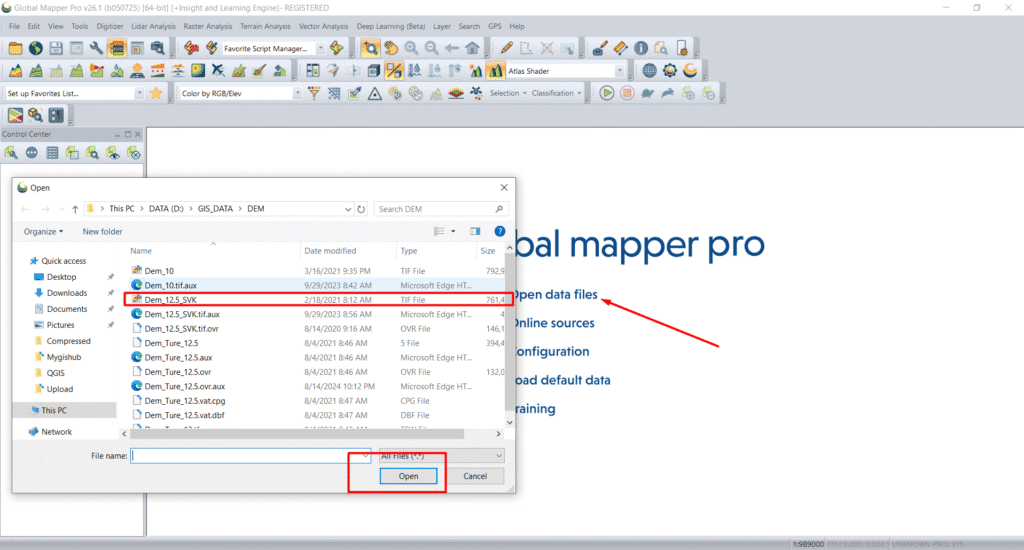
Task: Click the Save Workspace floppy disk icon
Action: pos(56,48)
